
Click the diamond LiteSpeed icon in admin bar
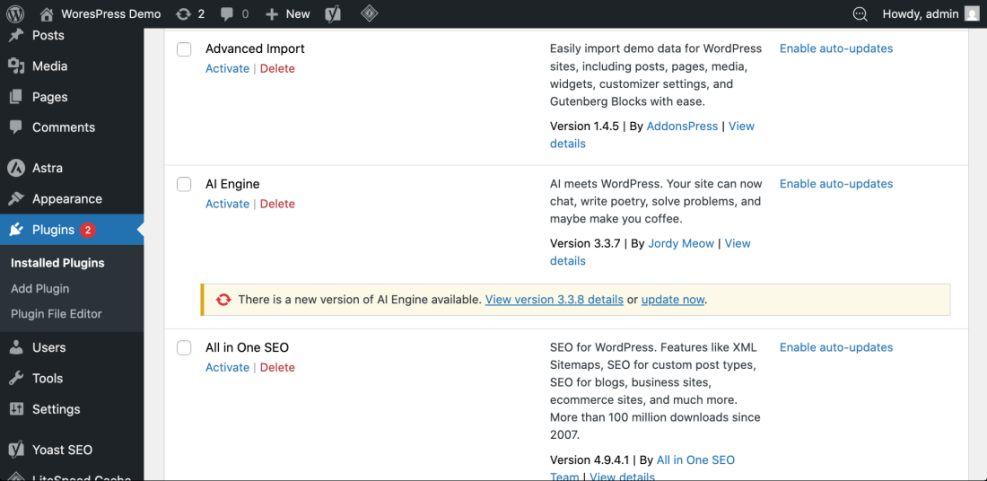(x=369, y=13)
